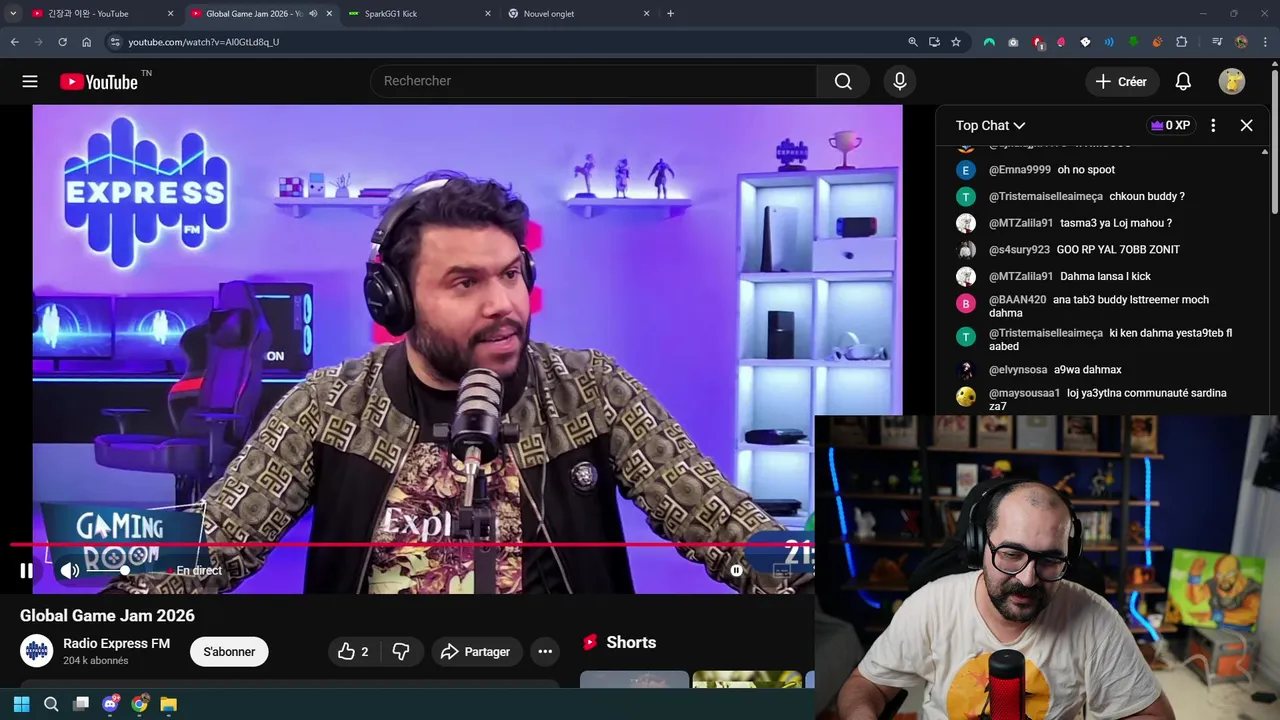Start voice search with the microphone

point(900,81)
